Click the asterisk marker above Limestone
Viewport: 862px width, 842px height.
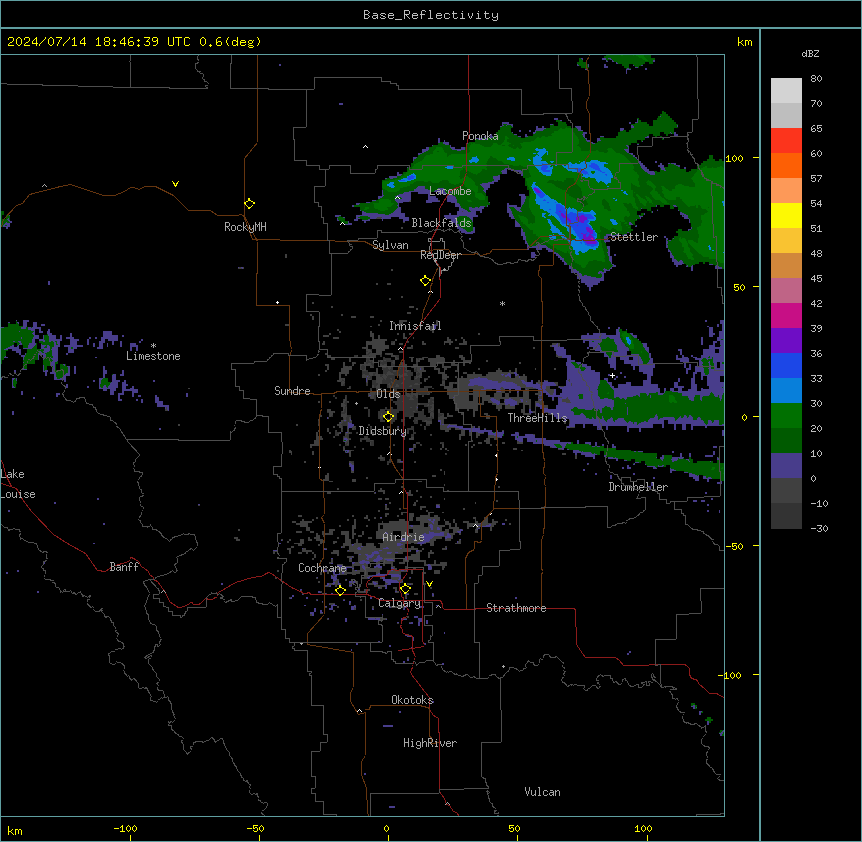[153, 346]
